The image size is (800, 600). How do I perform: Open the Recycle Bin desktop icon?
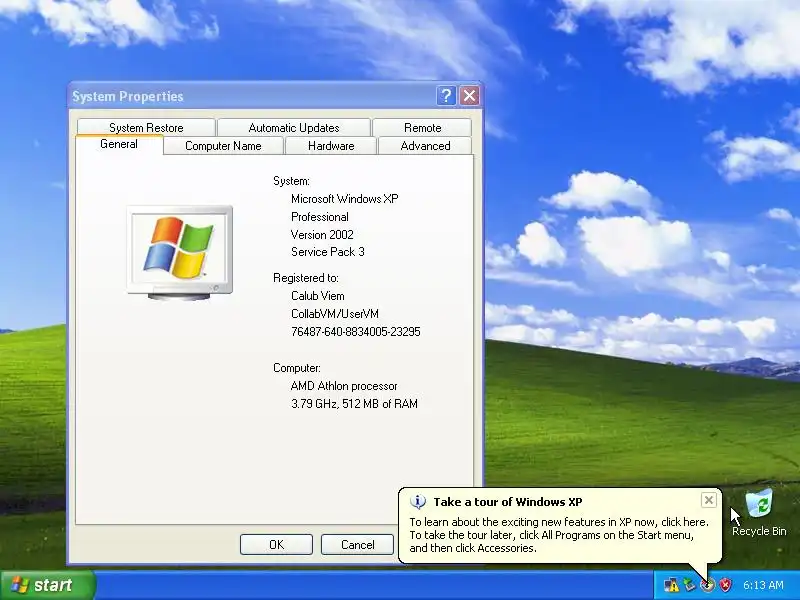tap(759, 512)
